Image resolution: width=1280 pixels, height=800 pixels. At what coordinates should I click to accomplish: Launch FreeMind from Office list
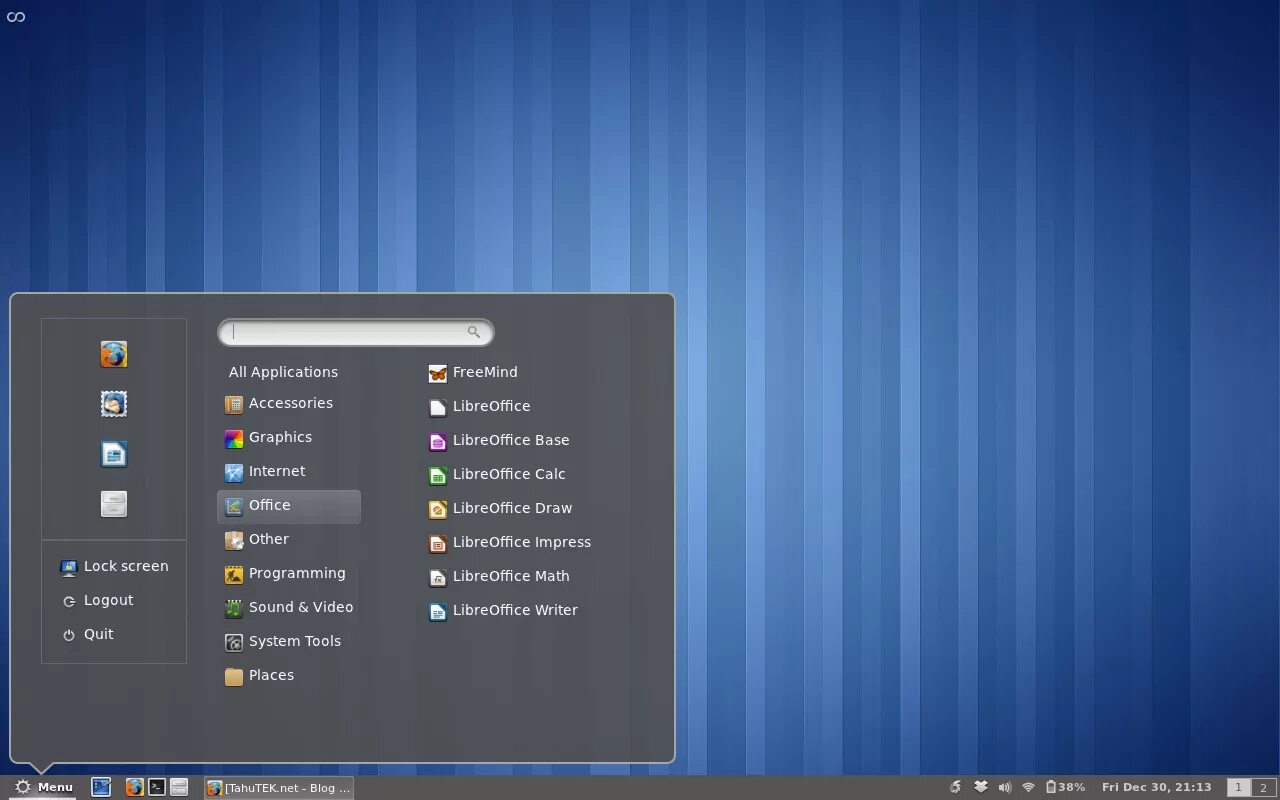point(473,372)
